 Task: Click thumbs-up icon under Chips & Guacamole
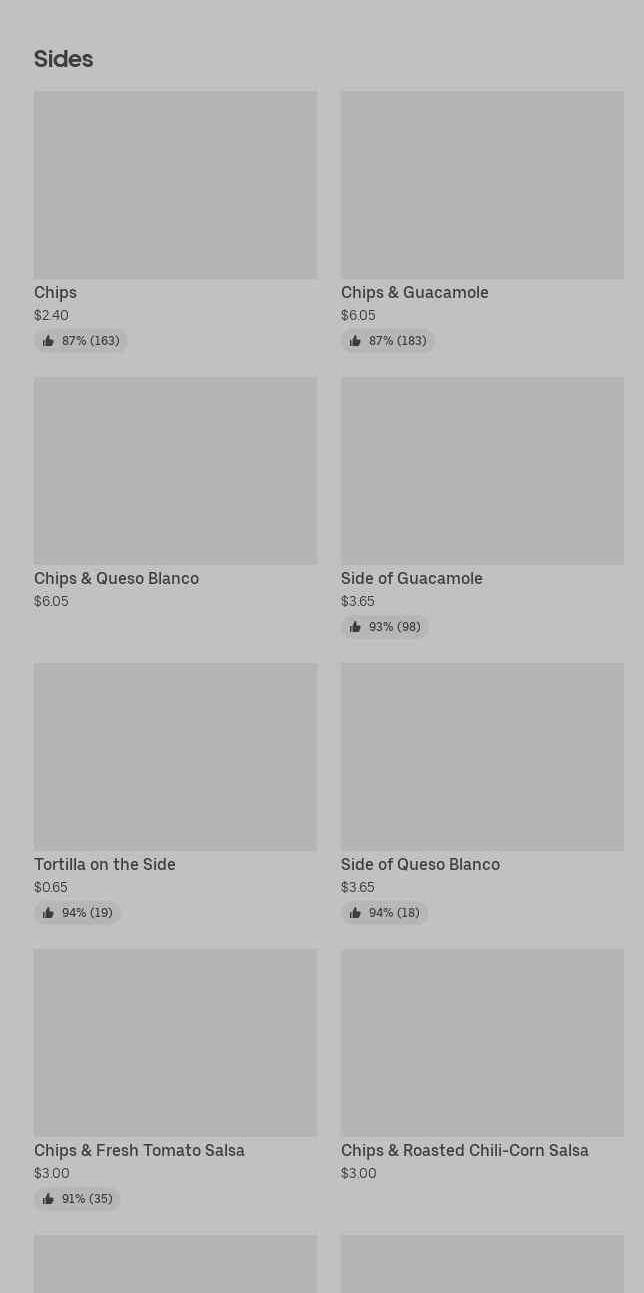[x=355, y=341]
